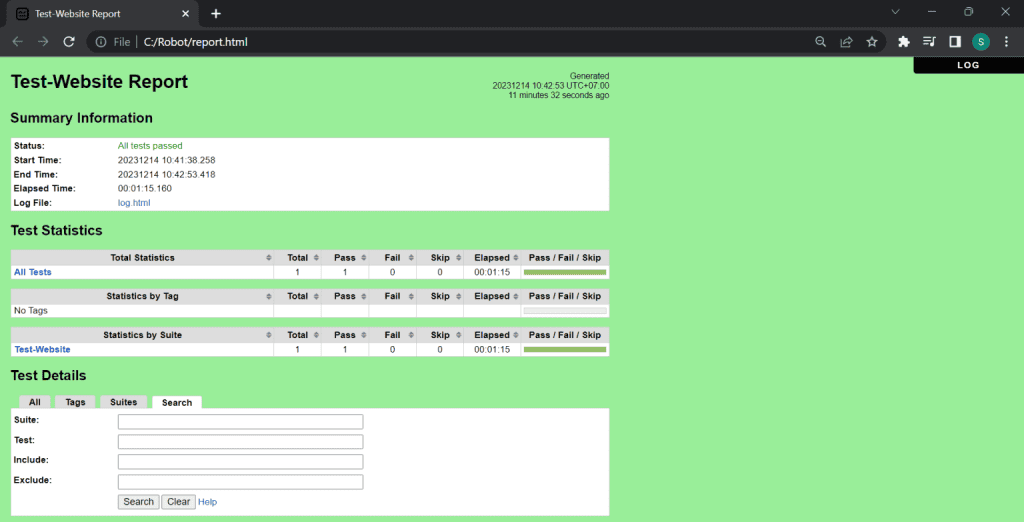The image size is (1024, 522).
Task: Focus the Suite input field
Action: click(x=240, y=422)
